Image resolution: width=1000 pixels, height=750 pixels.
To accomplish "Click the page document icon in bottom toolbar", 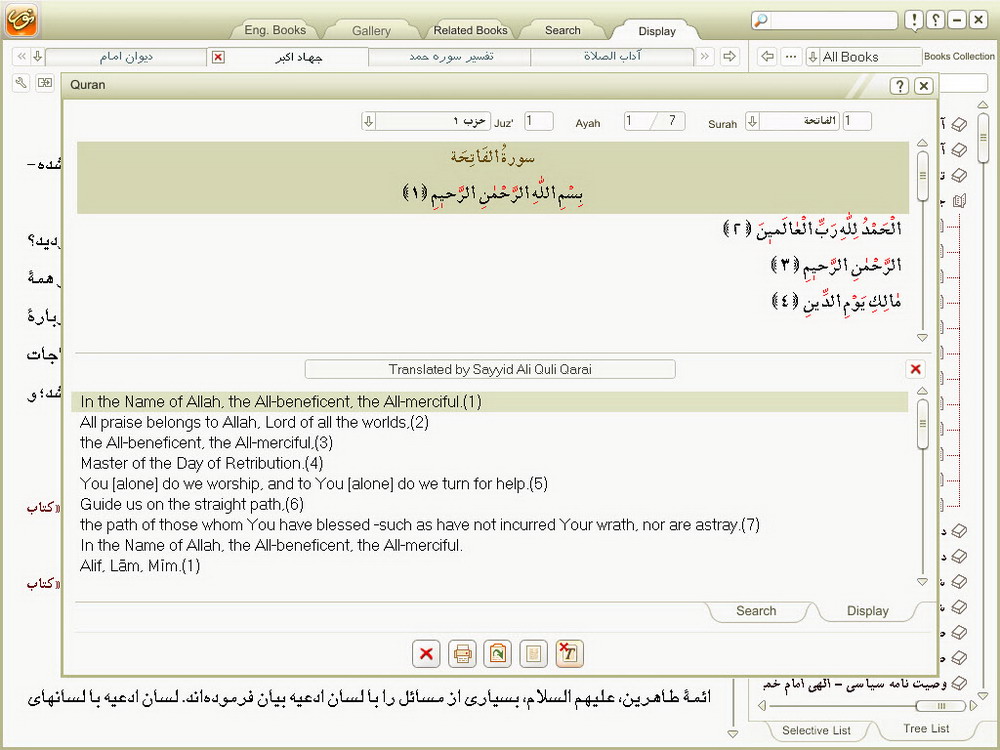I will click(x=533, y=654).
